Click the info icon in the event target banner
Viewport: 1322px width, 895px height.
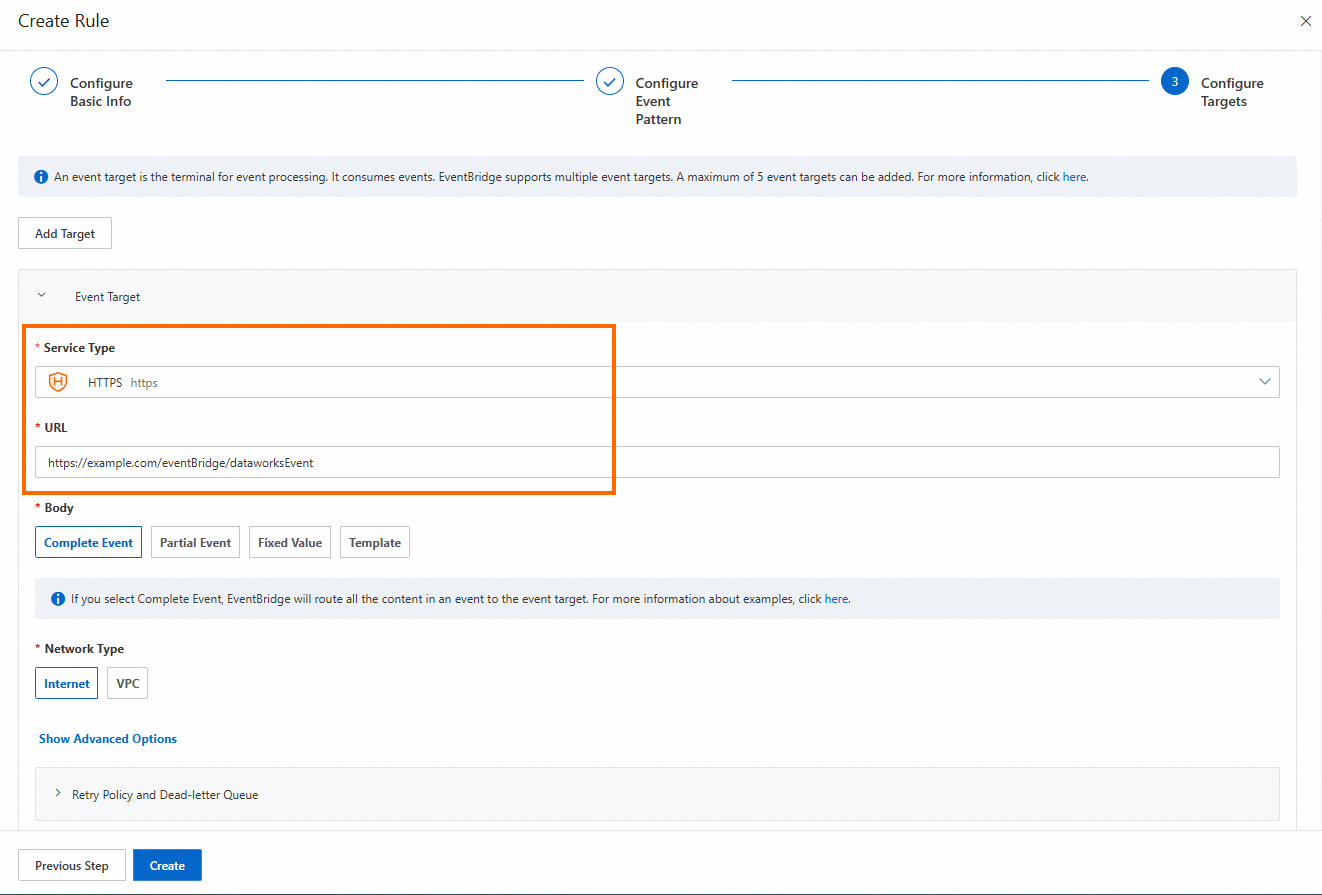41,177
